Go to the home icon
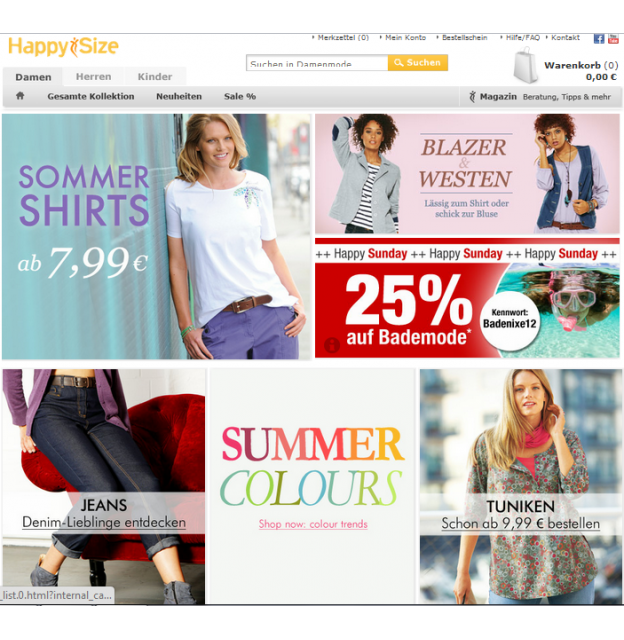This screenshot has height=640, width=624. click(x=20, y=96)
